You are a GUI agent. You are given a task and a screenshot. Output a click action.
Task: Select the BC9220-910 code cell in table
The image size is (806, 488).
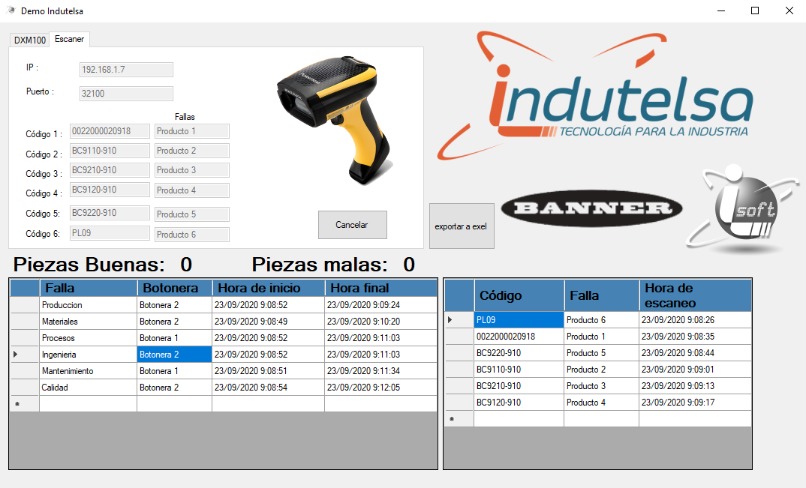coord(518,353)
